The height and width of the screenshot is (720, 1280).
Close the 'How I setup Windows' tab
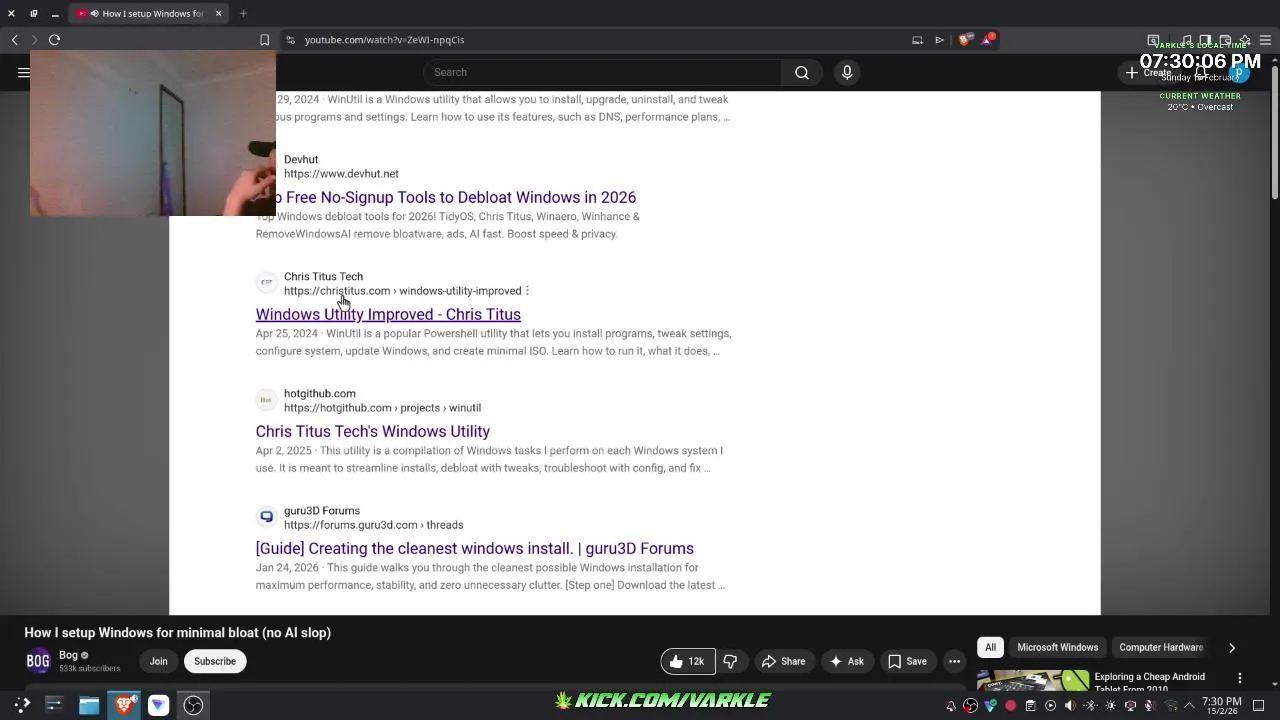coord(218,13)
